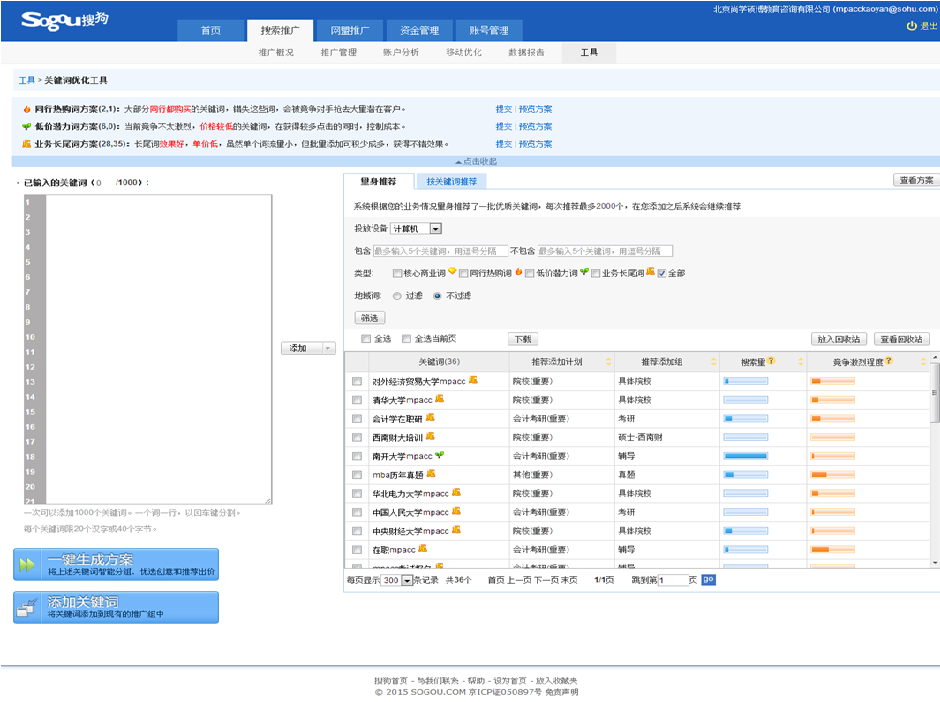940x702 pixels.
Task: Click the 一键生成方案 fast-forward arrow icon
Action: 28,565
